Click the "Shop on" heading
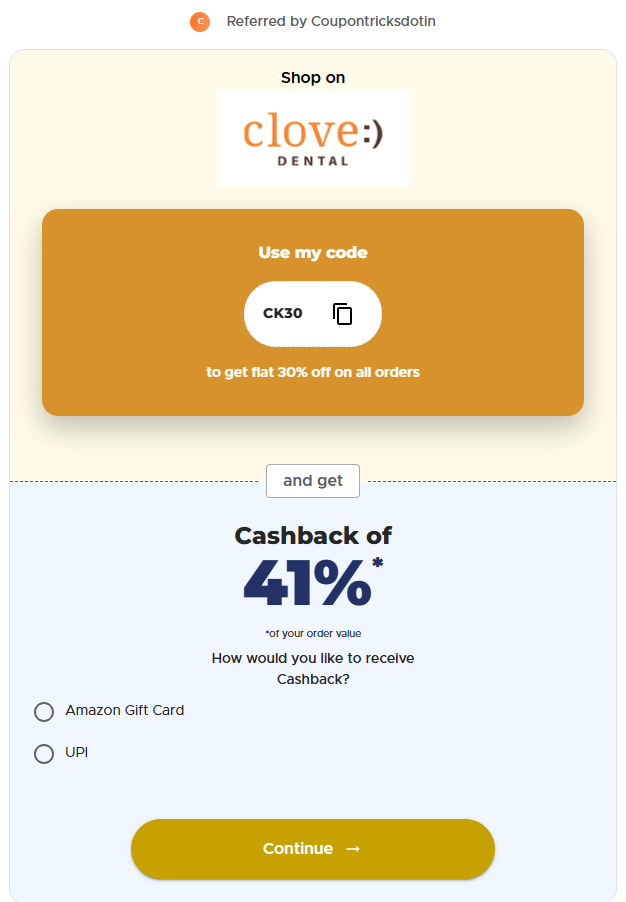 [x=313, y=78]
